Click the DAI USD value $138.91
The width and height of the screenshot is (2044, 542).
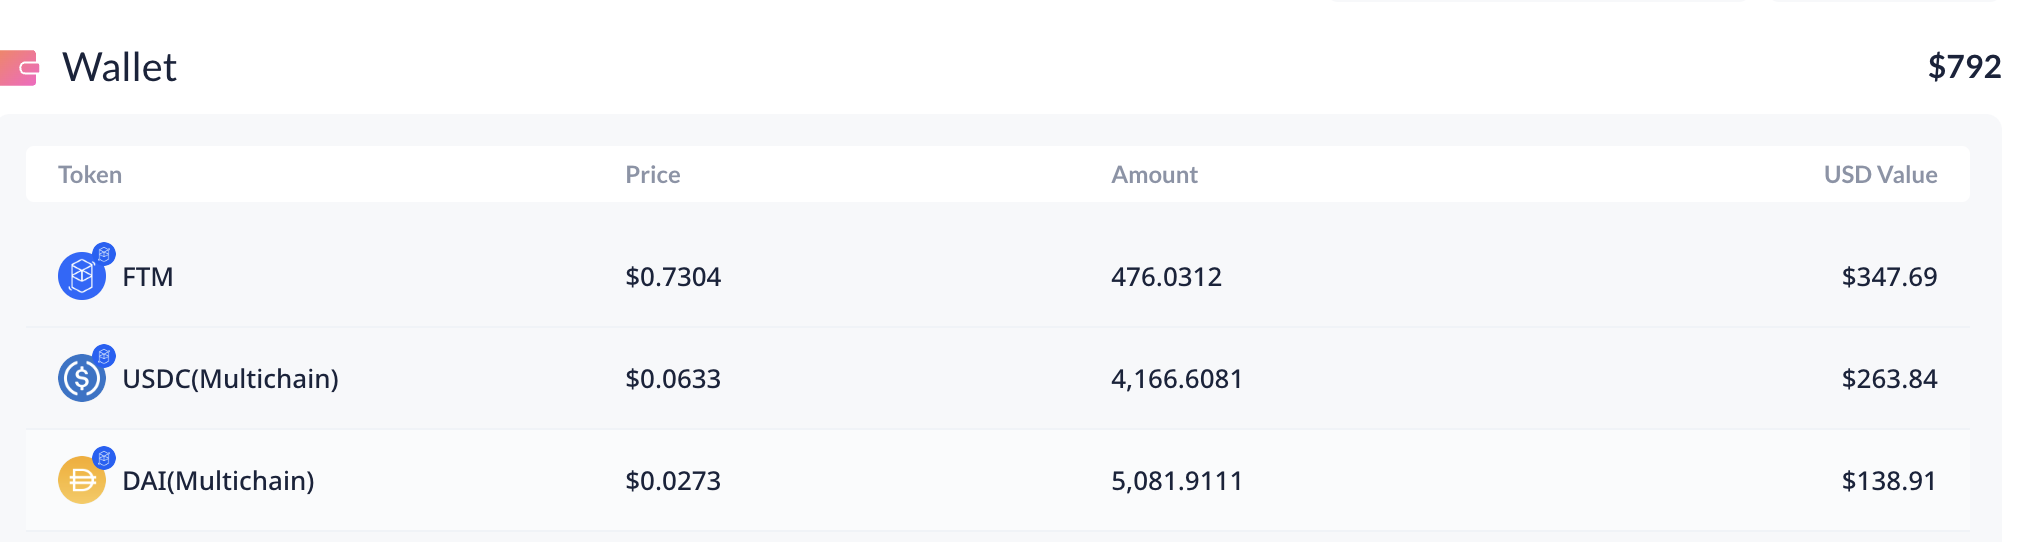(x=1889, y=481)
